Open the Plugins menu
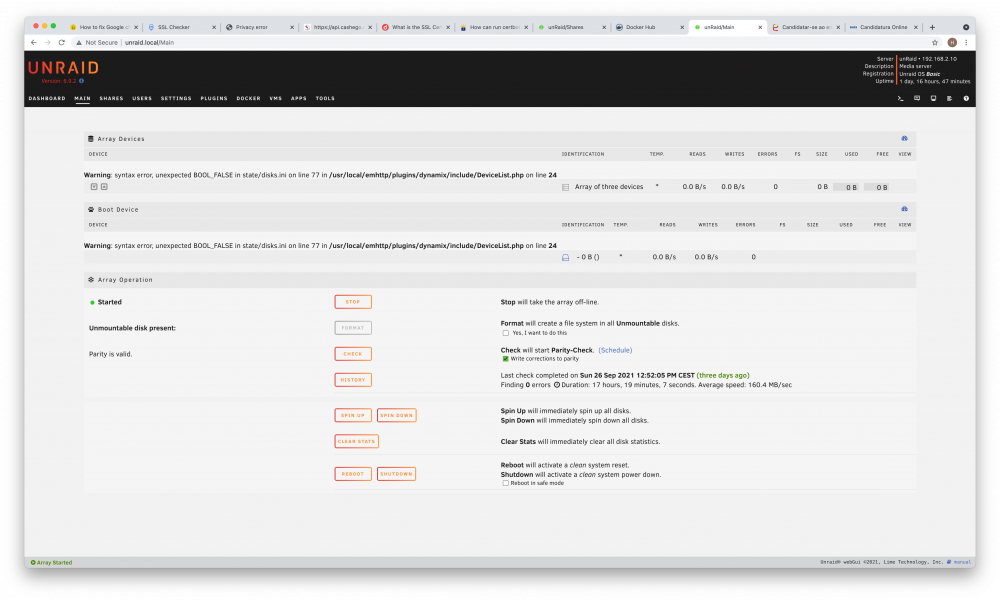 tap(214, 98)
